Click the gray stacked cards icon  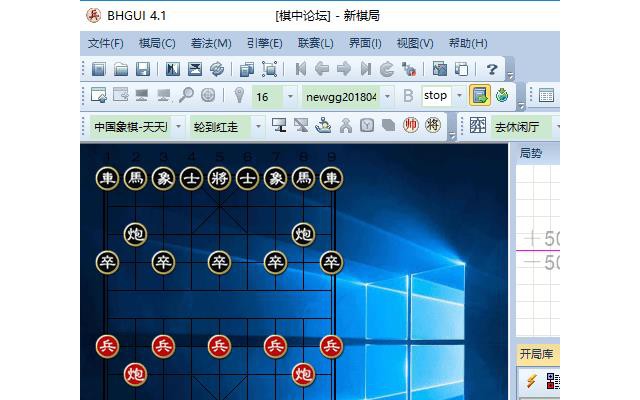(x=388, y=125)
